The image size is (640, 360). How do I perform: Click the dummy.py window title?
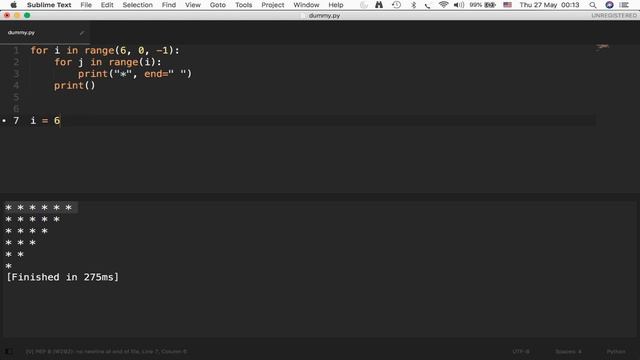click(324, 16)
